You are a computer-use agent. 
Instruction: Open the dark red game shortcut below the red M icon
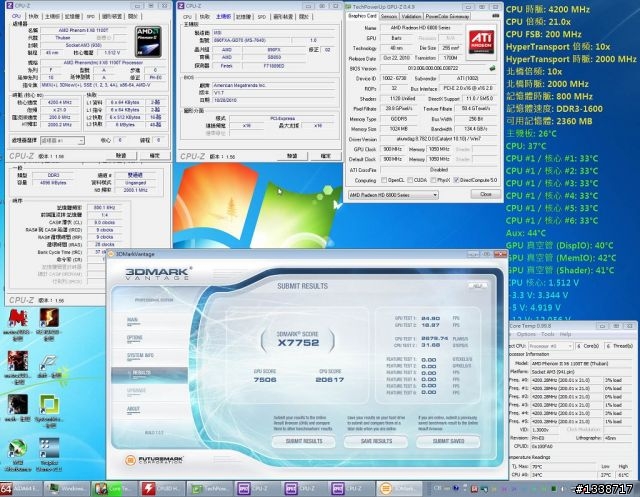tap(18, 361)
